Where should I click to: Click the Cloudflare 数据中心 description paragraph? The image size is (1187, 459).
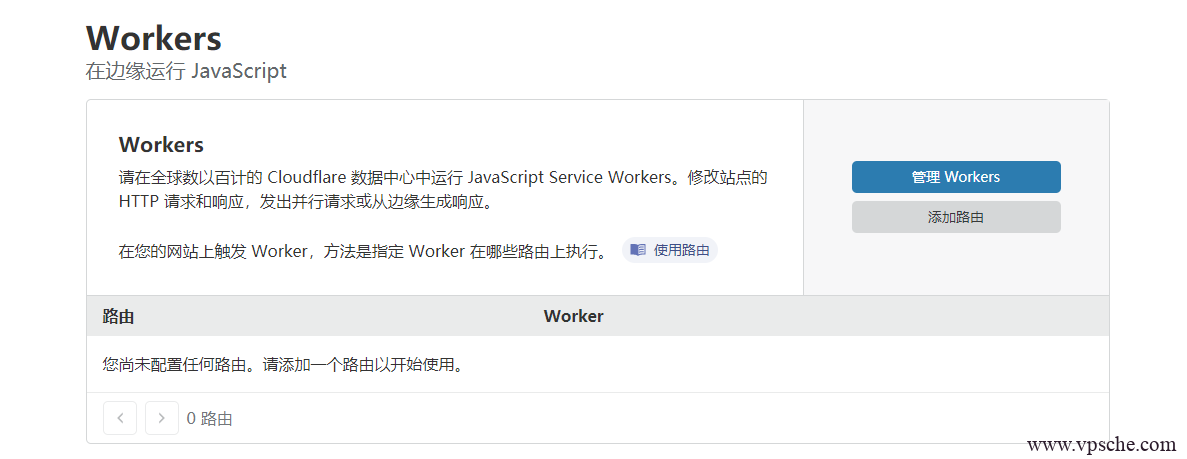pos(444,190)
